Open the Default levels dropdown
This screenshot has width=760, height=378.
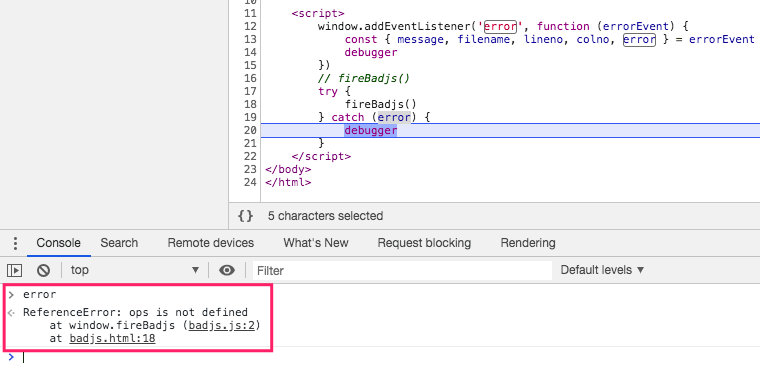pos(602,270)
